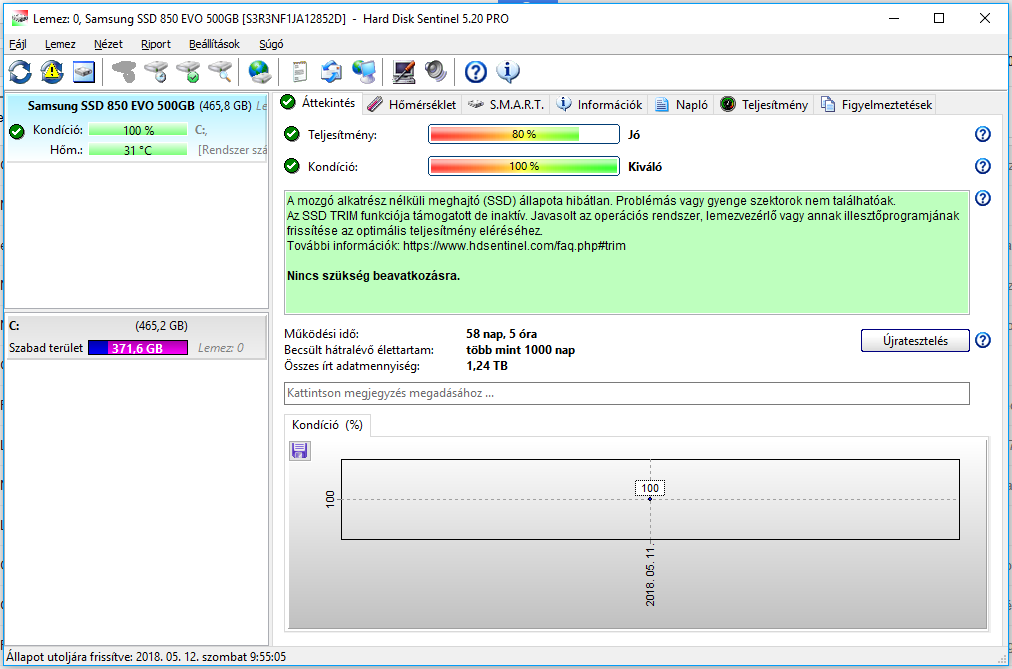Click the notepad report toolbar icon
Screen dimensions: 1012x669
point(299,72)
